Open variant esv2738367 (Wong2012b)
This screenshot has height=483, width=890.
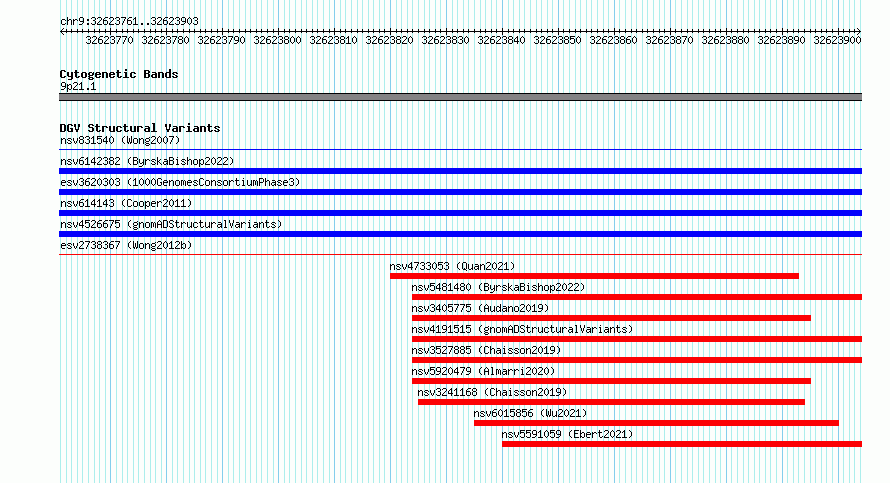pyautogui.click(x=126, y=245)
